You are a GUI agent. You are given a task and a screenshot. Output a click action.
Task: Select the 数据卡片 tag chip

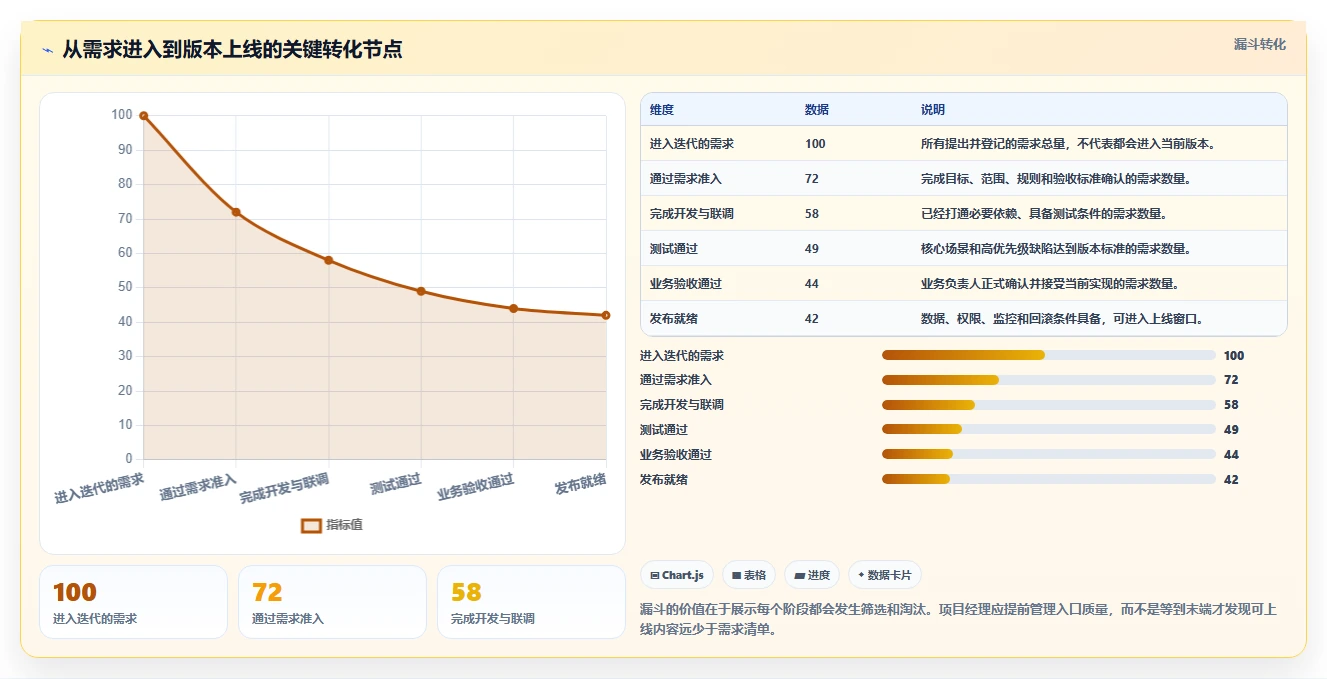click(x=885, y=575)
